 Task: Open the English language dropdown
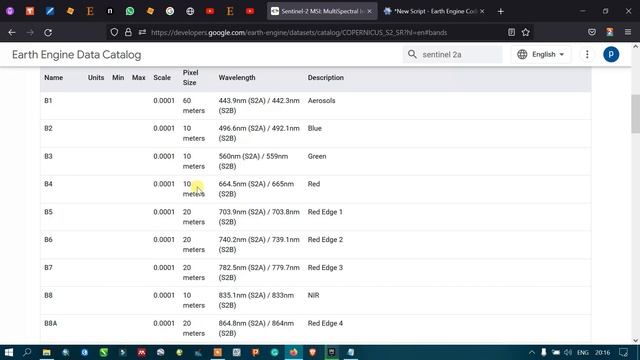click(x=541, y=54)
